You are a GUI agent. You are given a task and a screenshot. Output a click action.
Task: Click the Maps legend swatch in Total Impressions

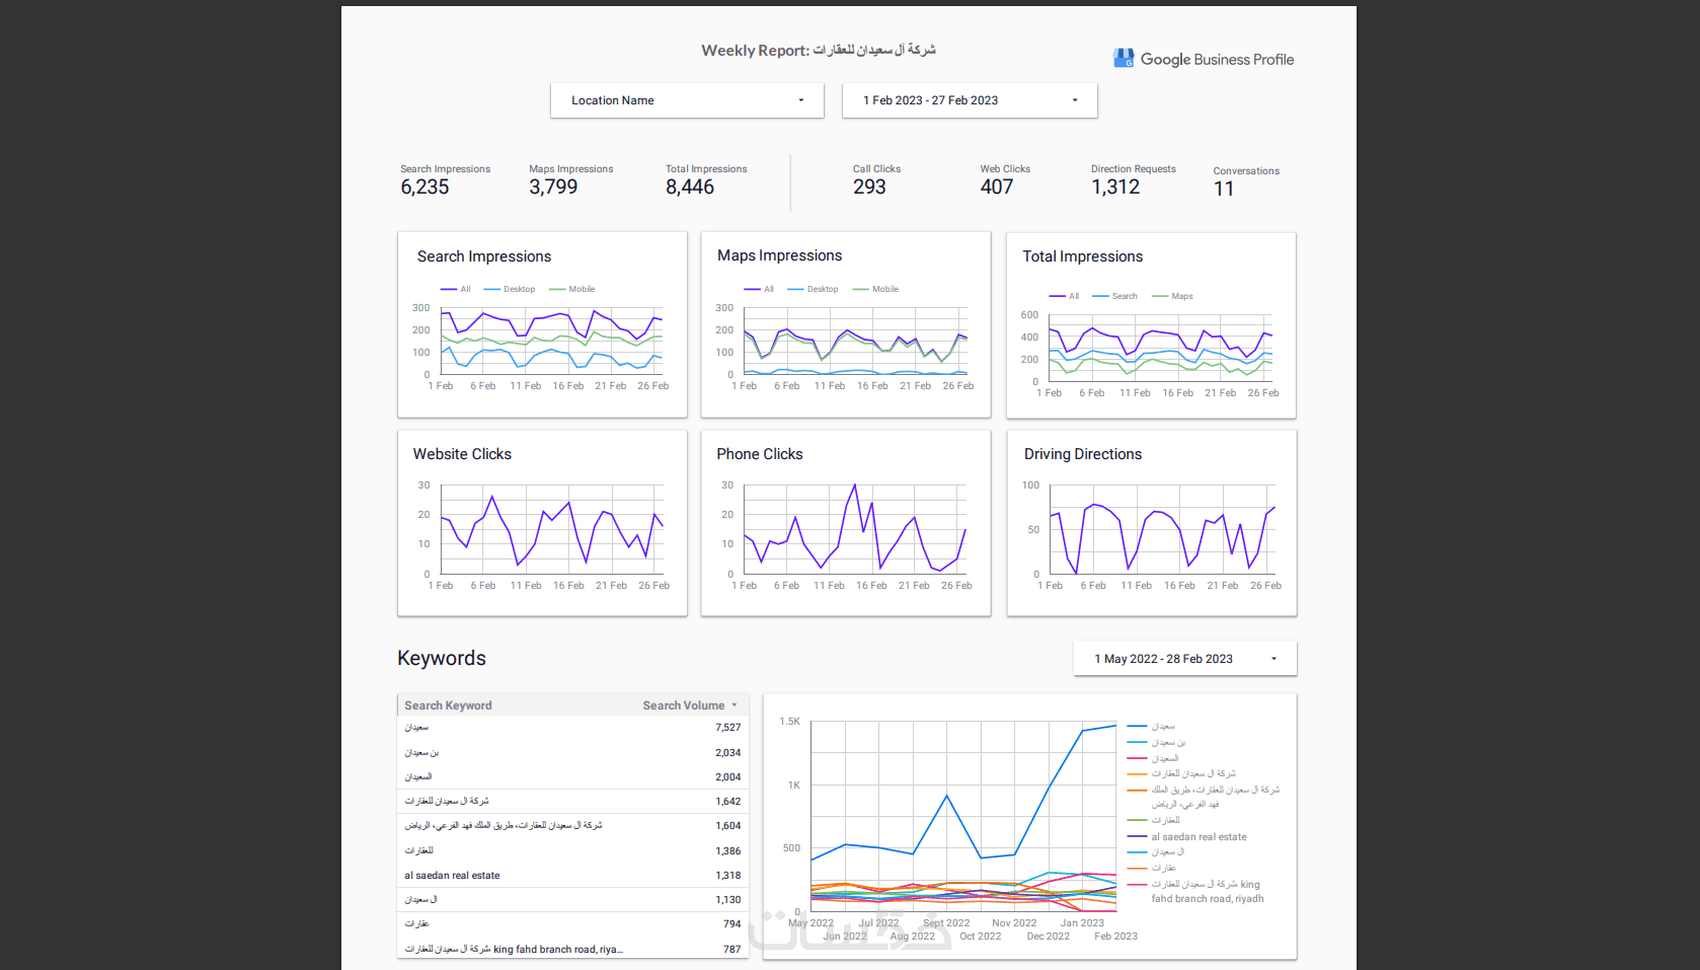pyautogui.click(x=1160, y=296)
